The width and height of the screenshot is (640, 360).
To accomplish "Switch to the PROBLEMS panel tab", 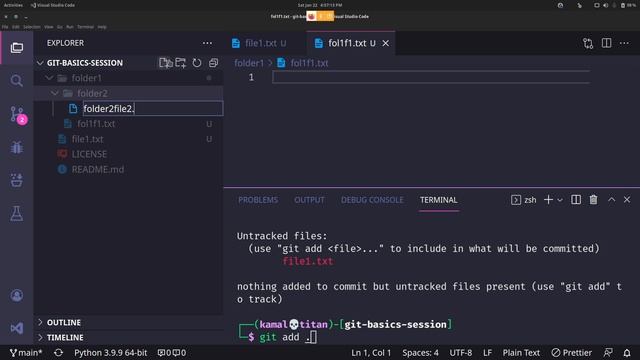I will pyautogui.click(x=258, y=200).
